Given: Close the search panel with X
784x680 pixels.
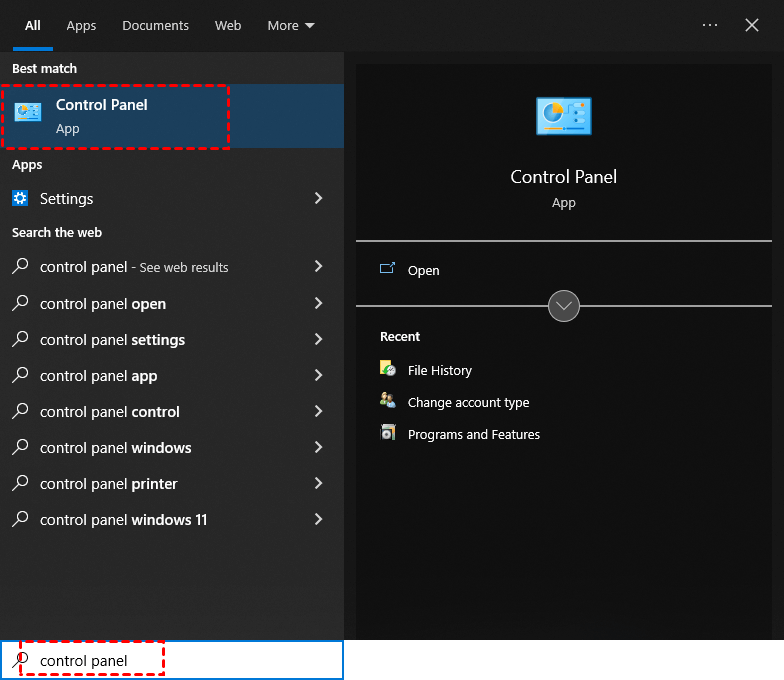Looking at the screenshot, I should click(x=752, y=25).
